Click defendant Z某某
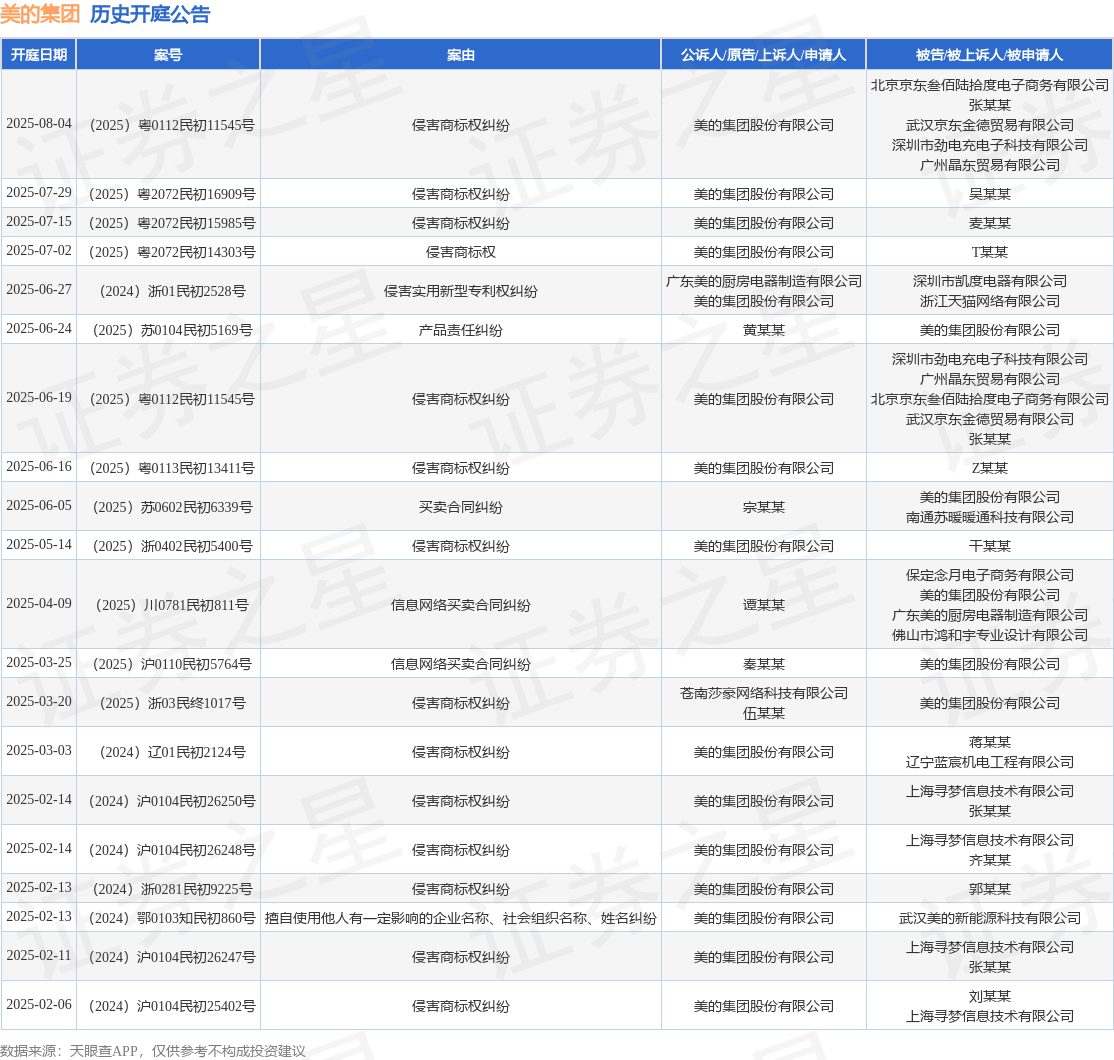The image size is (1114, 1060). [990, 468]
